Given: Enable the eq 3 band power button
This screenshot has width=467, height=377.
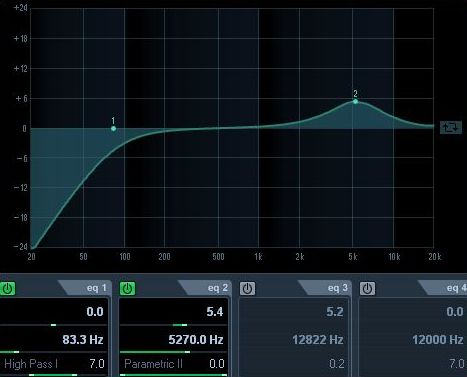Looking at the screenshot, I should pos(247,289).
